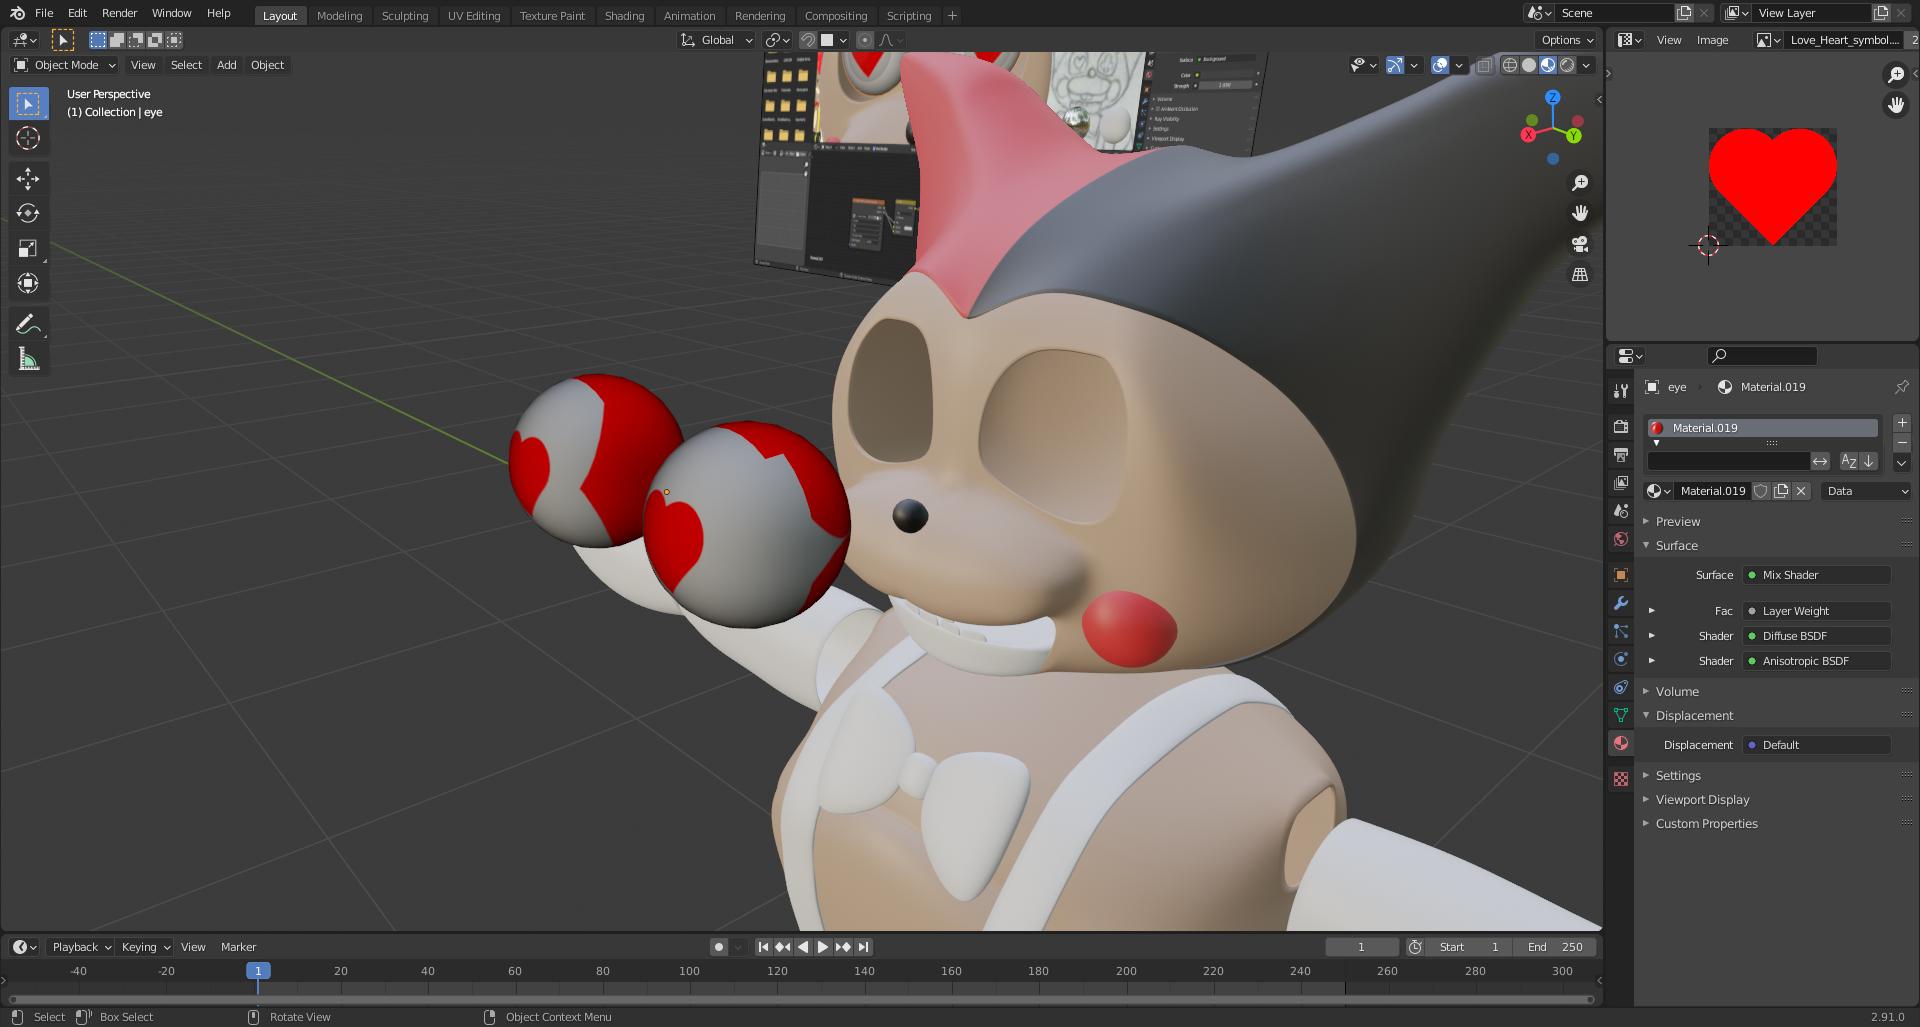This screenshot has height=1027, width=1920.
Task: Open the Object Mode dropdown
Action: click(x=65, y=65)
